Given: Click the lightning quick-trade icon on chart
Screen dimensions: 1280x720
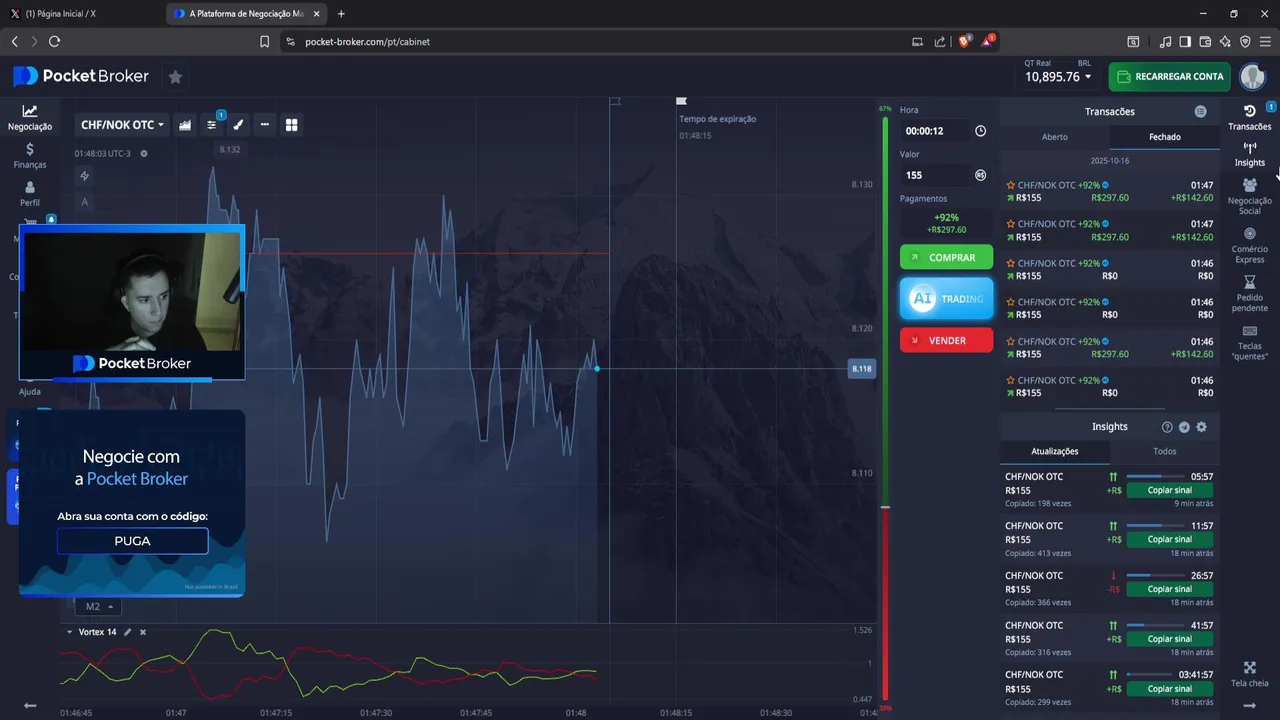Looking at the screenshot, I should [x=85, y=176].
